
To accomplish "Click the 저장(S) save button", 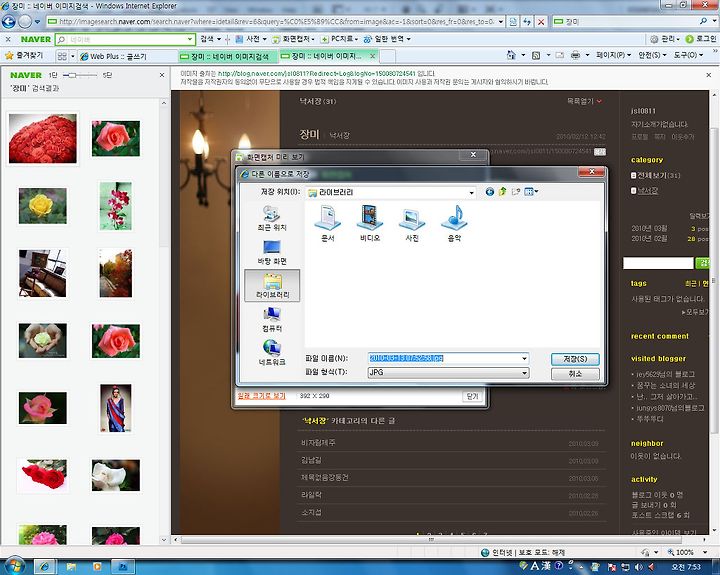I will point(575,359).
